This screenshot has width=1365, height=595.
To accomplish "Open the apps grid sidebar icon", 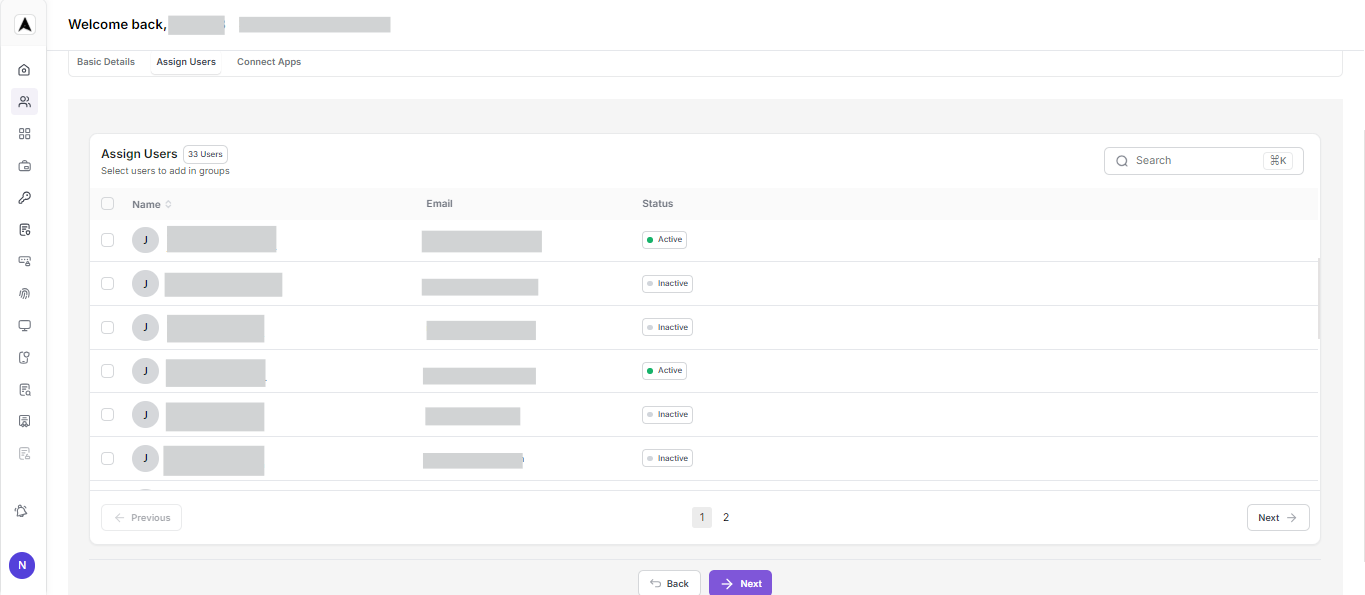I will coord(23,133).
